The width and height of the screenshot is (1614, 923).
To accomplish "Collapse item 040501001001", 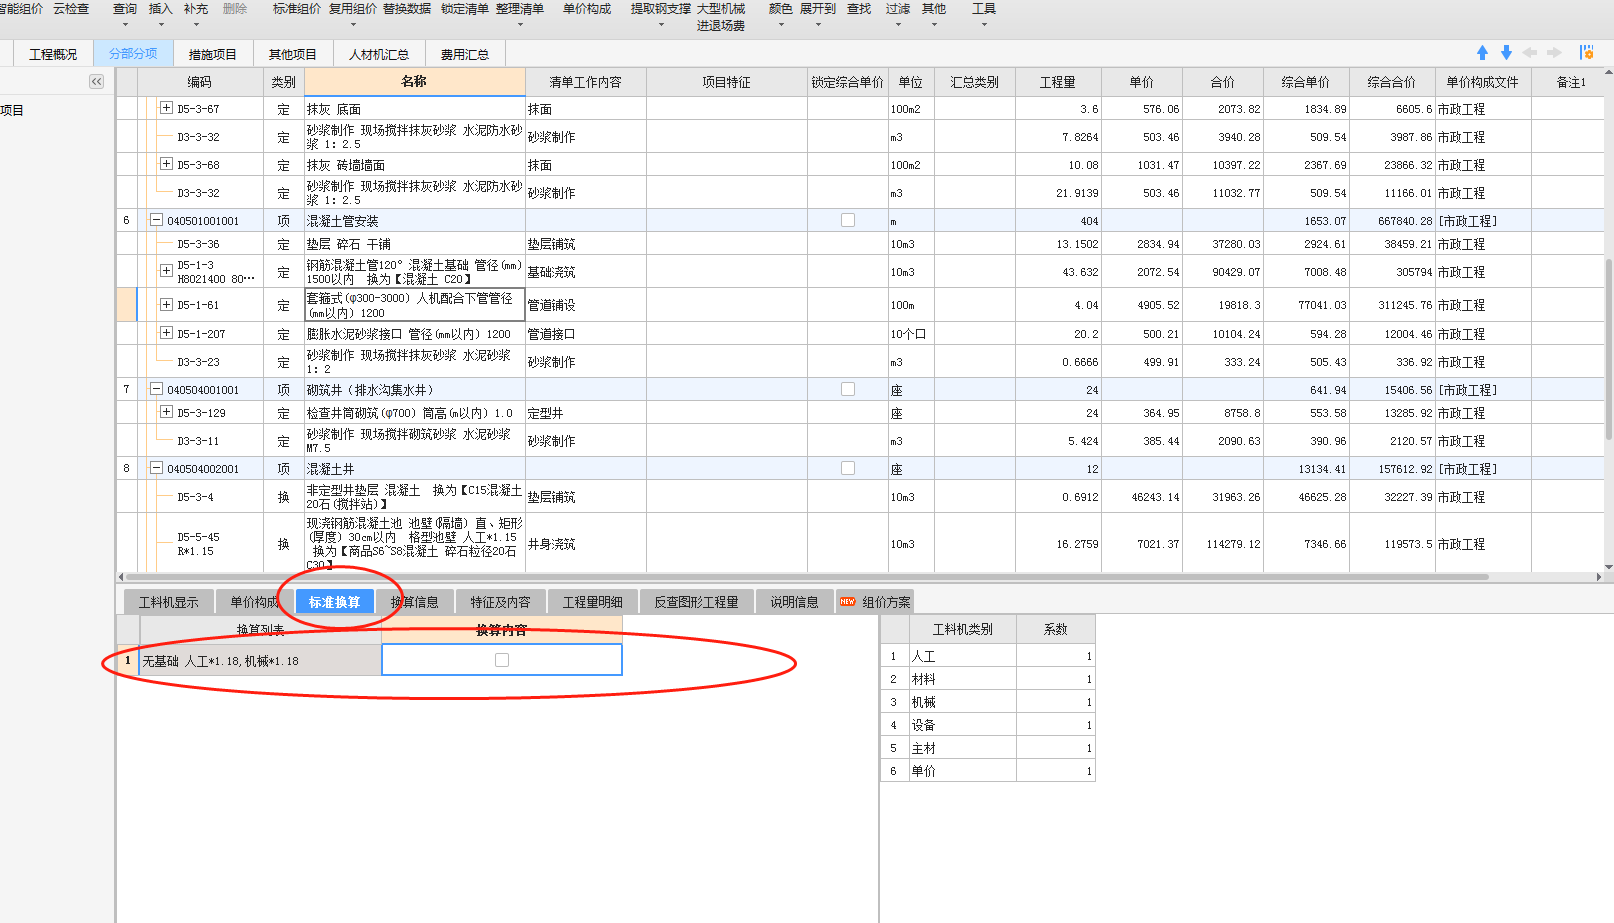I will [x=156, y=220].
